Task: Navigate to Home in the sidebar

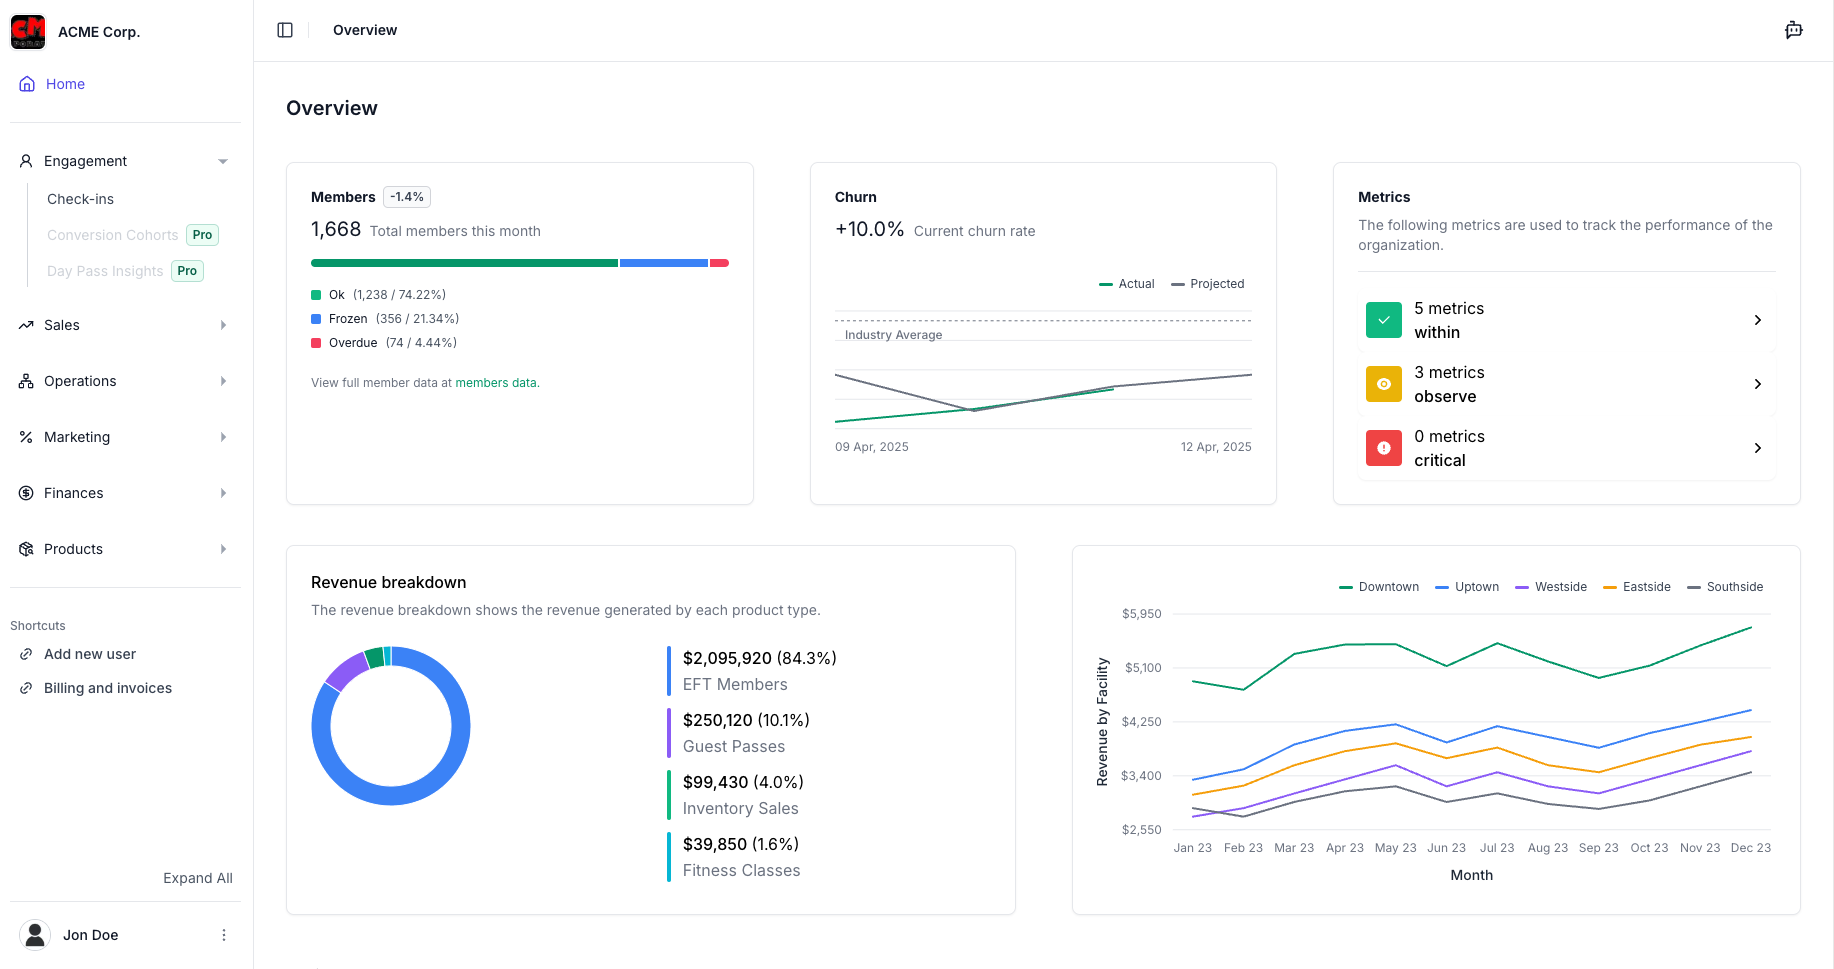Action: (x=66, y=84)
